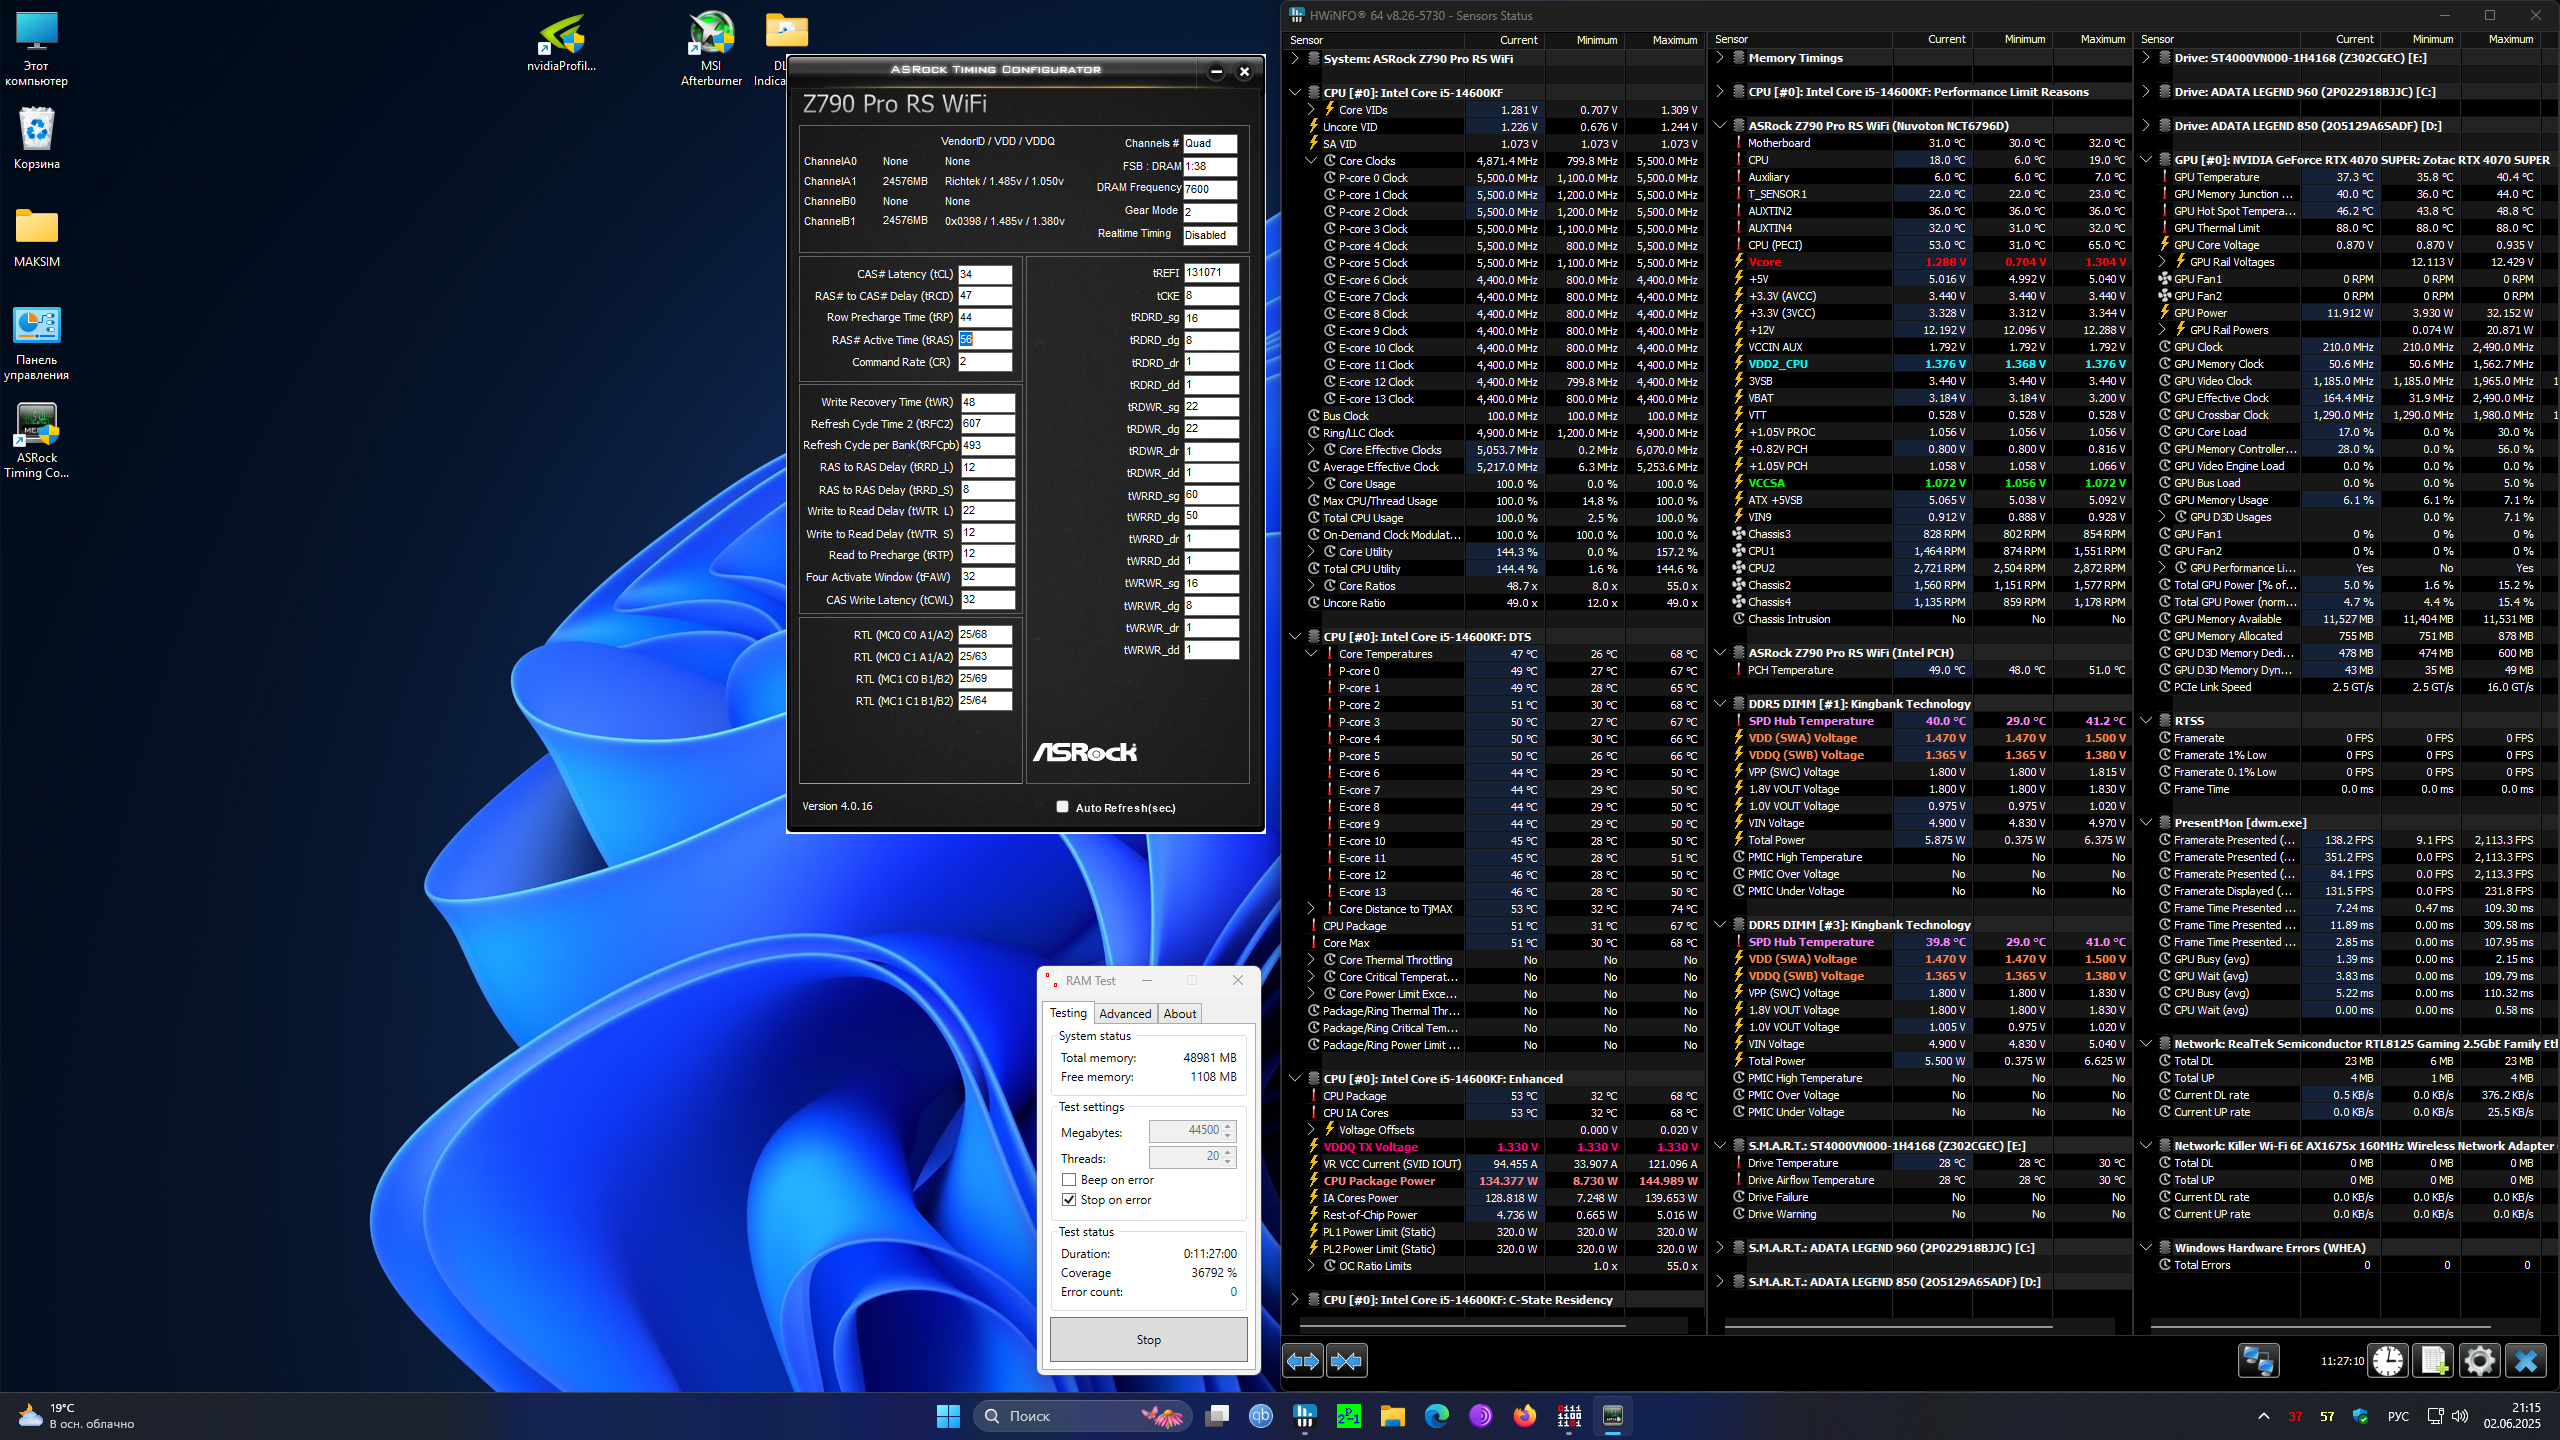Click the collapse columns arrows button in HWiNFO

pos(1347,1361)
